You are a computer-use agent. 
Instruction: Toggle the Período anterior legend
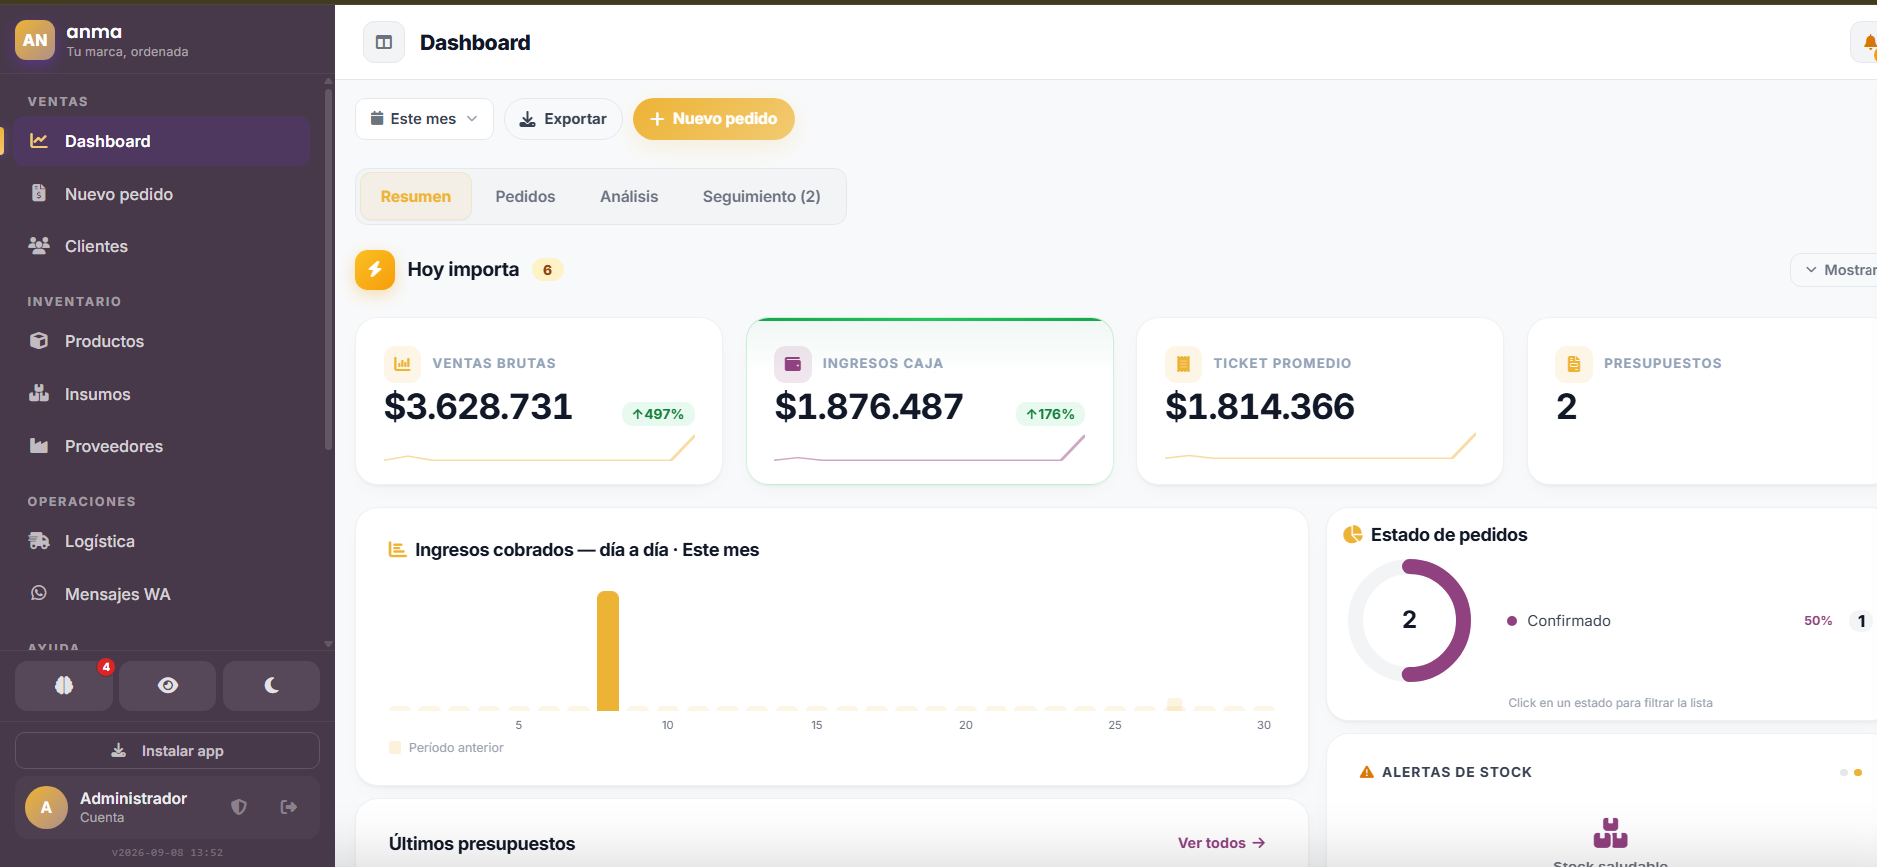(446, 748)
